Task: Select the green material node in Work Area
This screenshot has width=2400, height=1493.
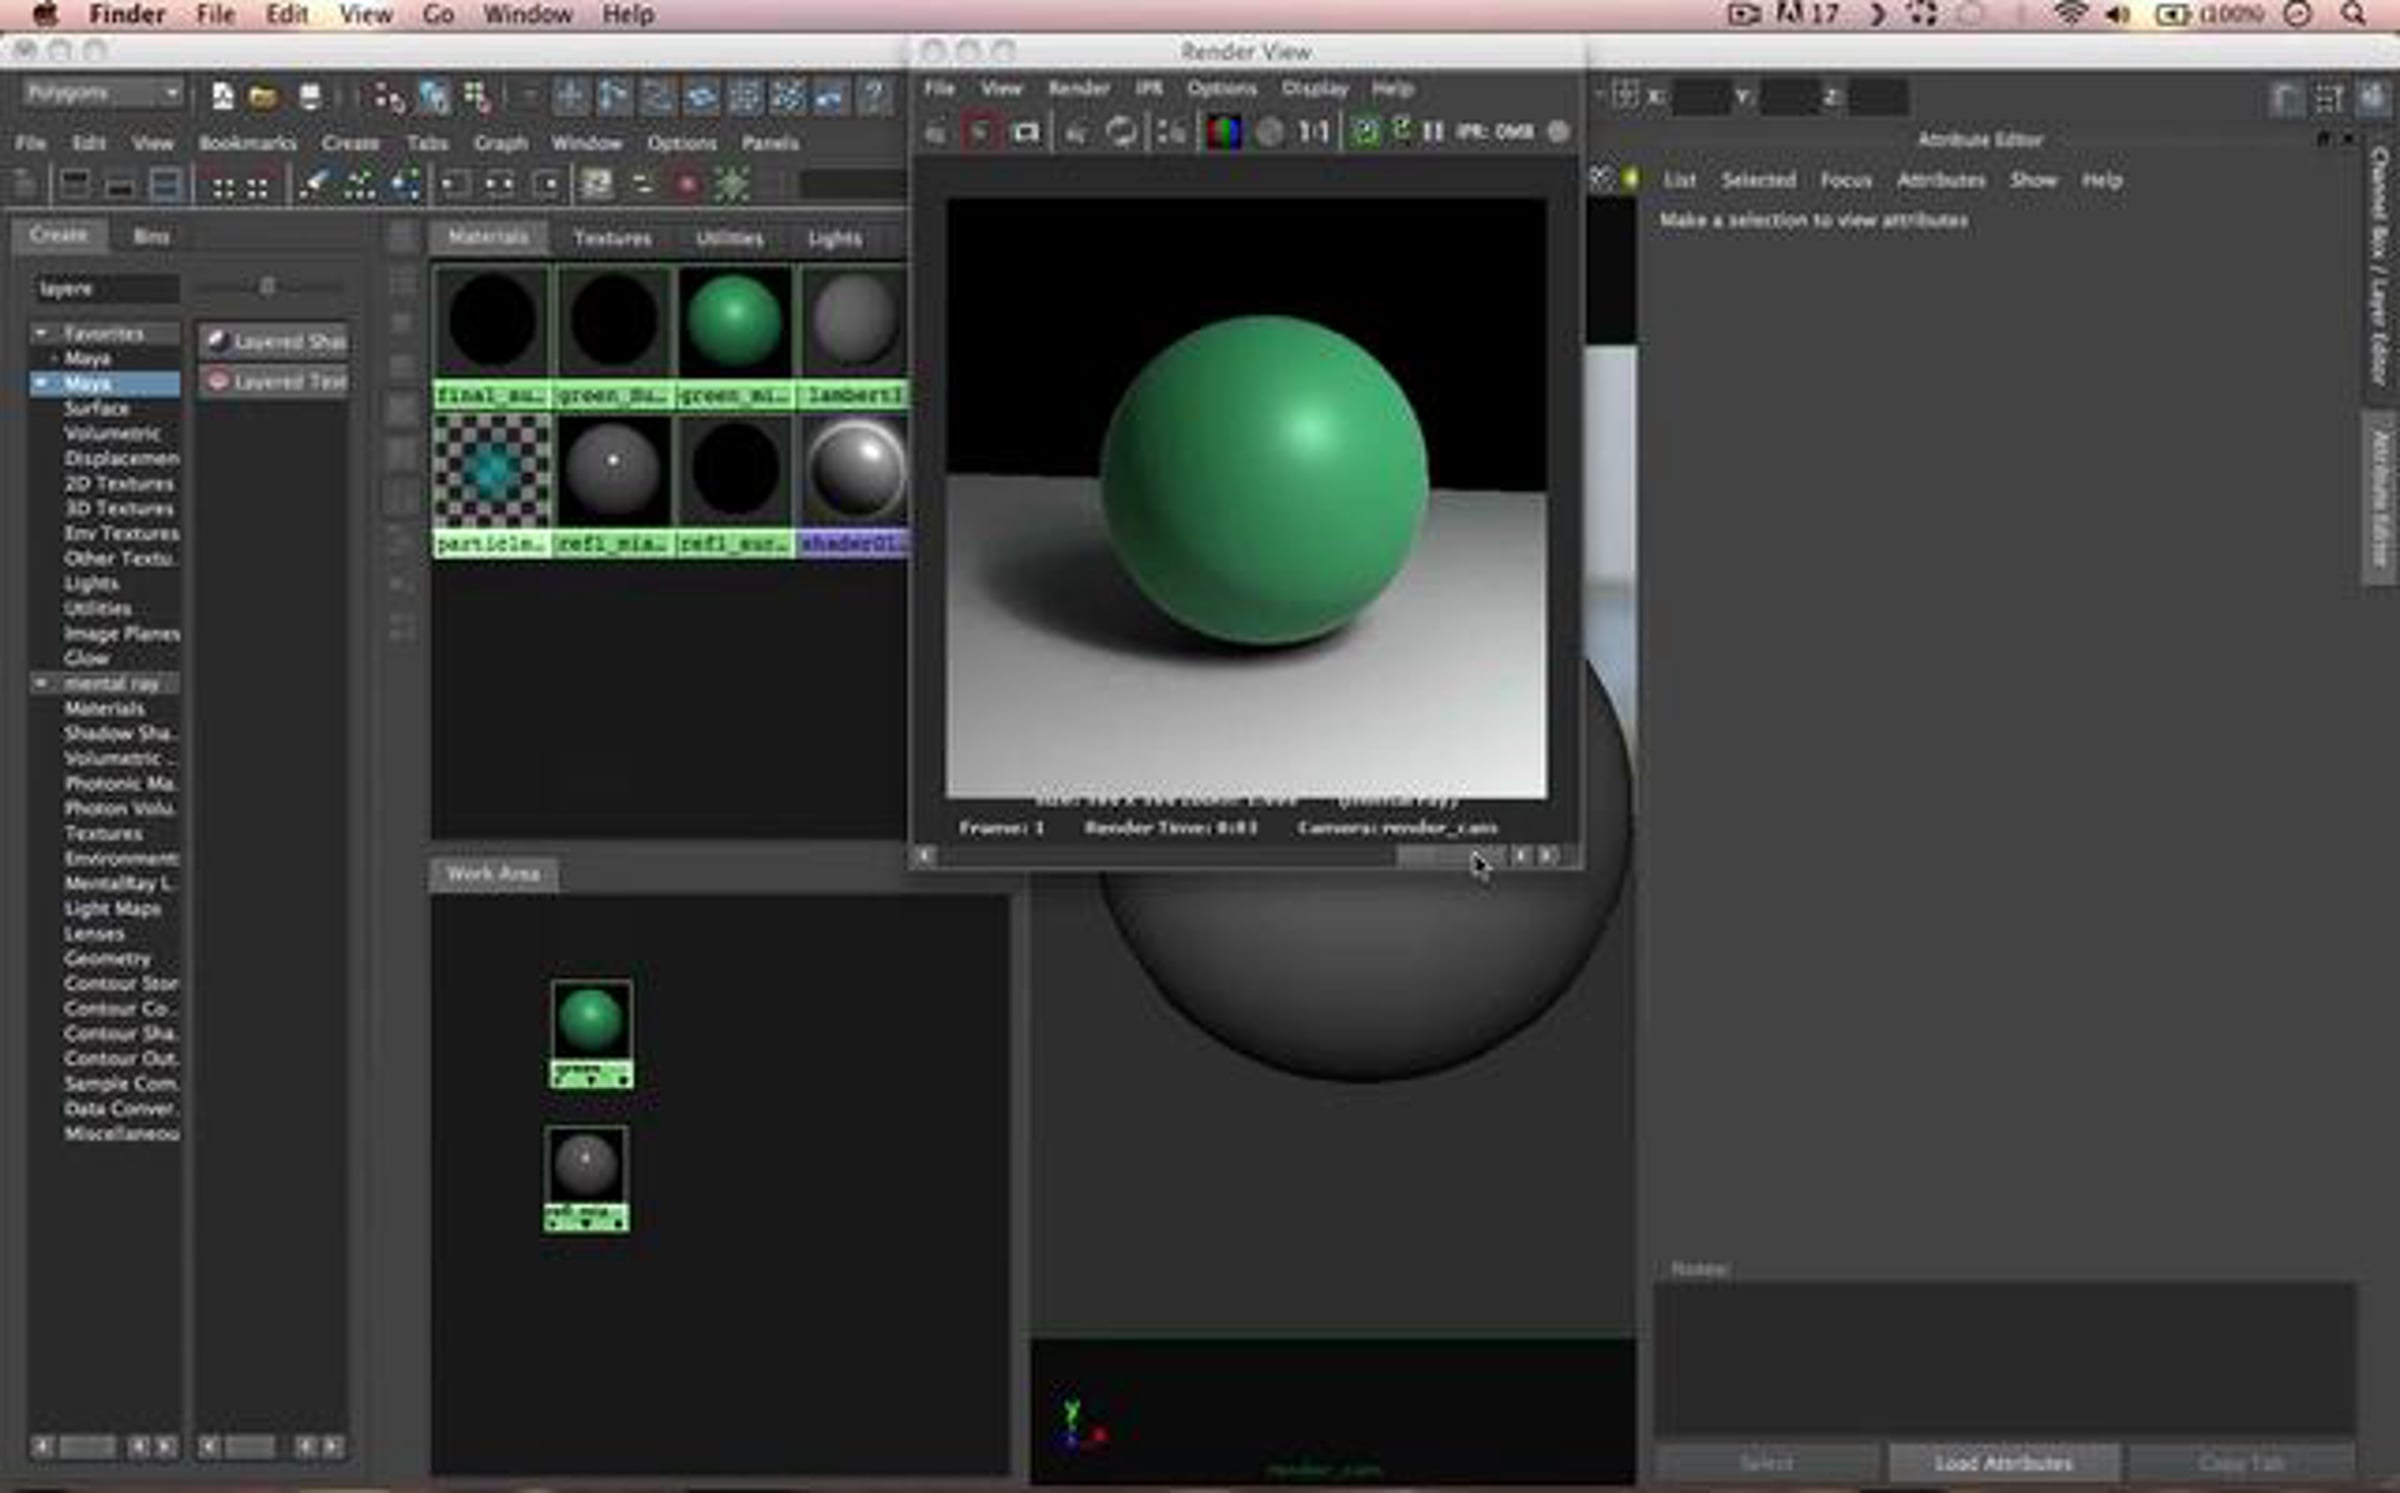Action: click(x=591, y=1033)
